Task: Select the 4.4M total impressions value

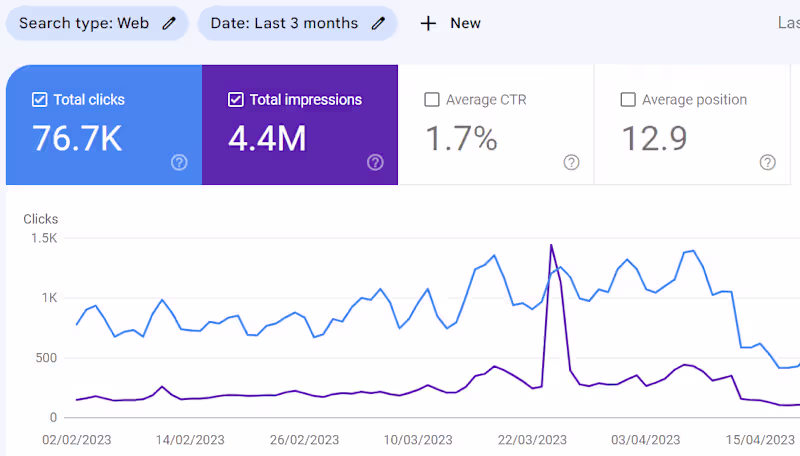Action: tap(267, 139)
